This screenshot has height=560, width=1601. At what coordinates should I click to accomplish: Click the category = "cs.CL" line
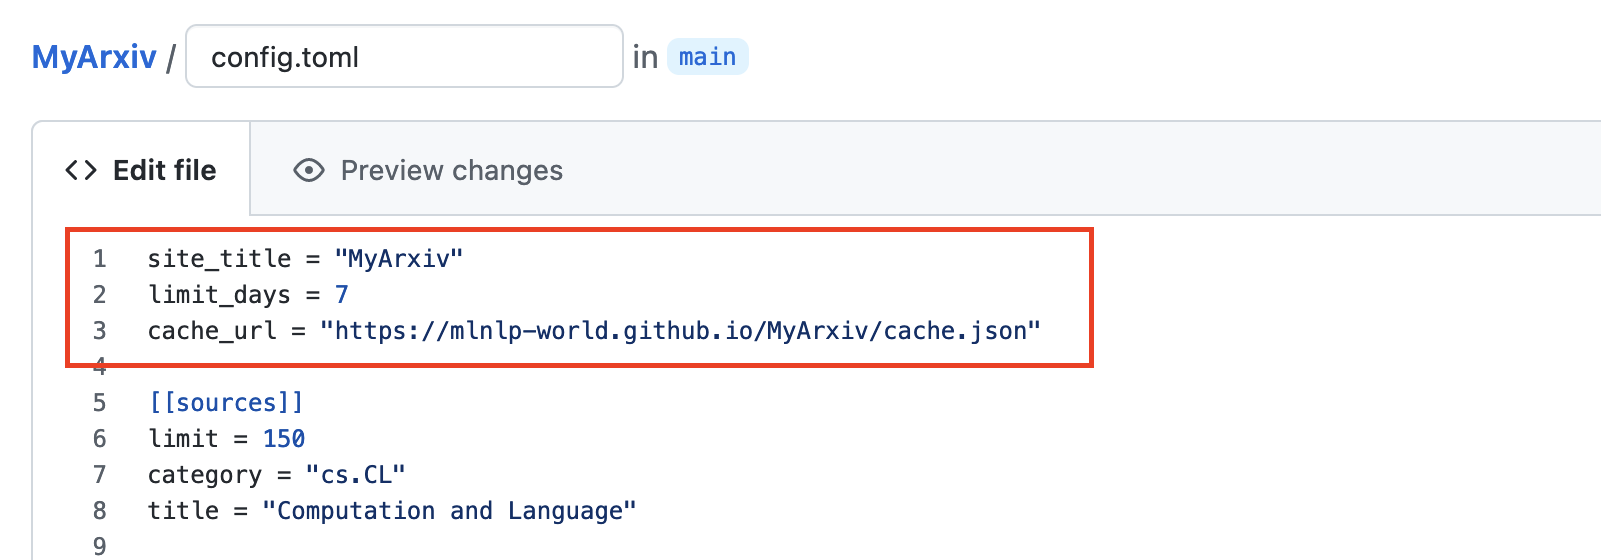pos(276,475)
